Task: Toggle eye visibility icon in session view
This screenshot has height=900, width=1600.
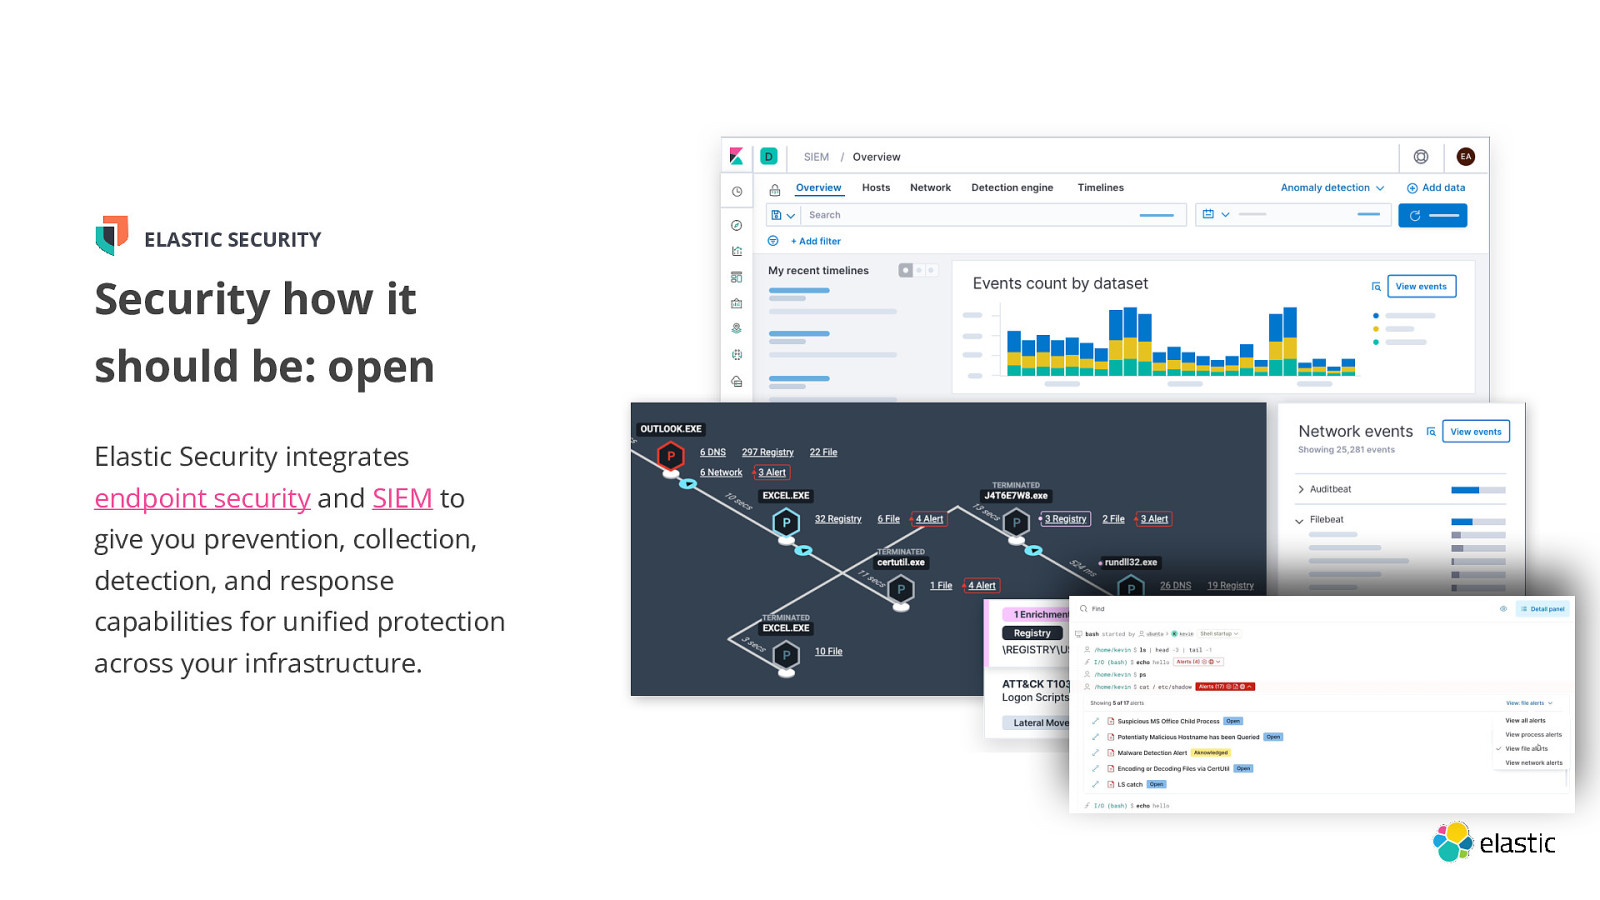Action: tap(1503, 609)
